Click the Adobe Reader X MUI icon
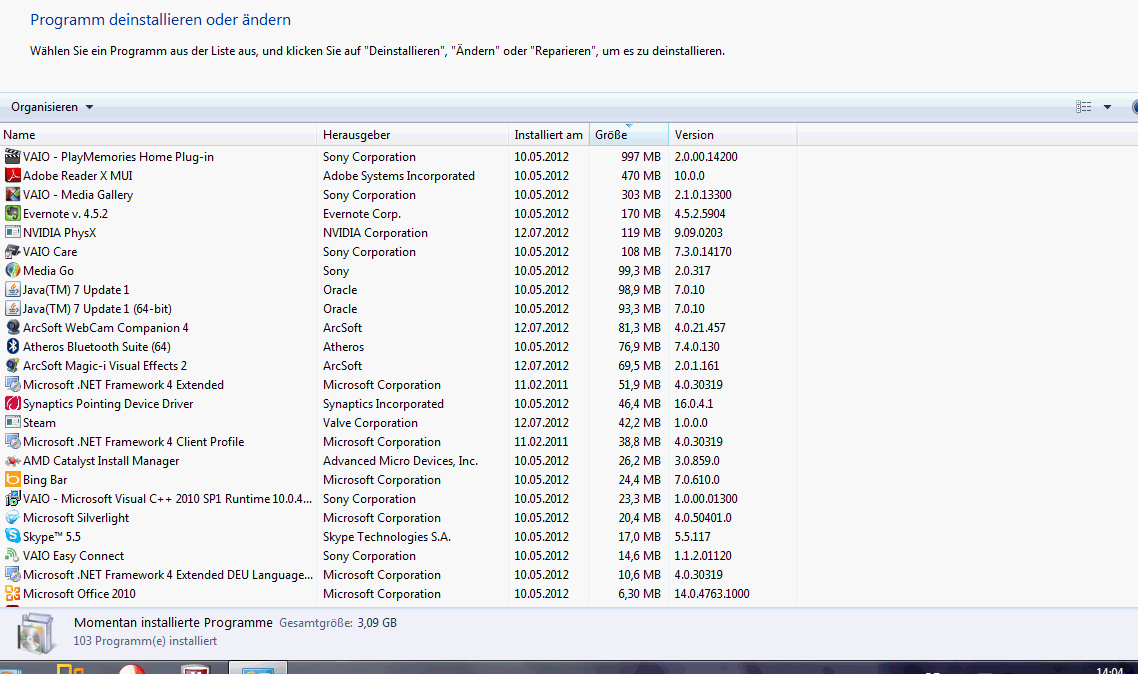The image size is (1138, 674). point(12,176)
